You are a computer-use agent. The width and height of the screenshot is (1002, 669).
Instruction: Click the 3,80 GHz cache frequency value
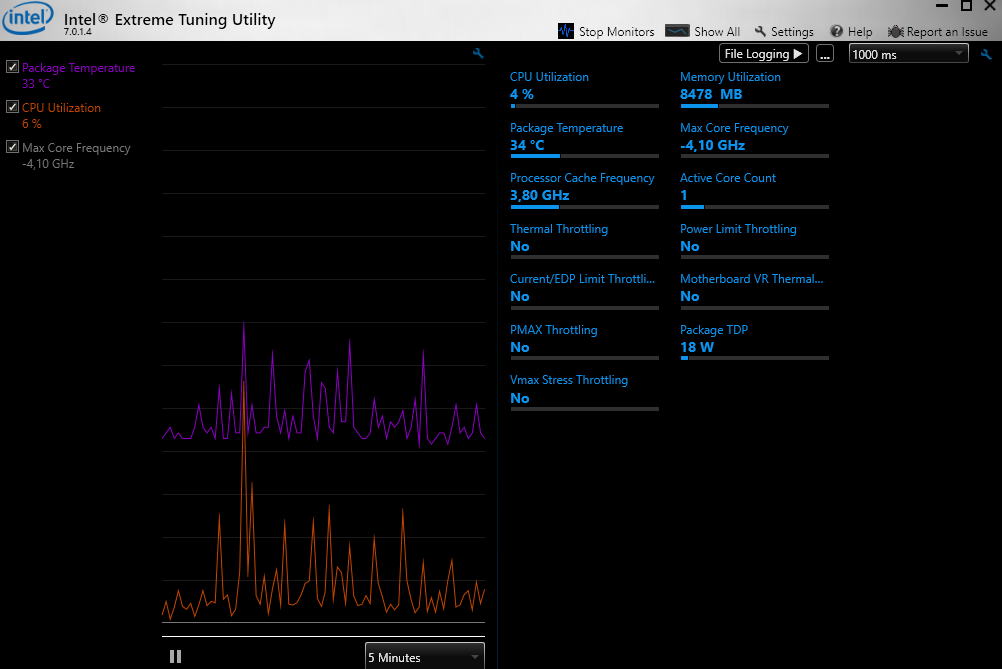coord(539,196)
